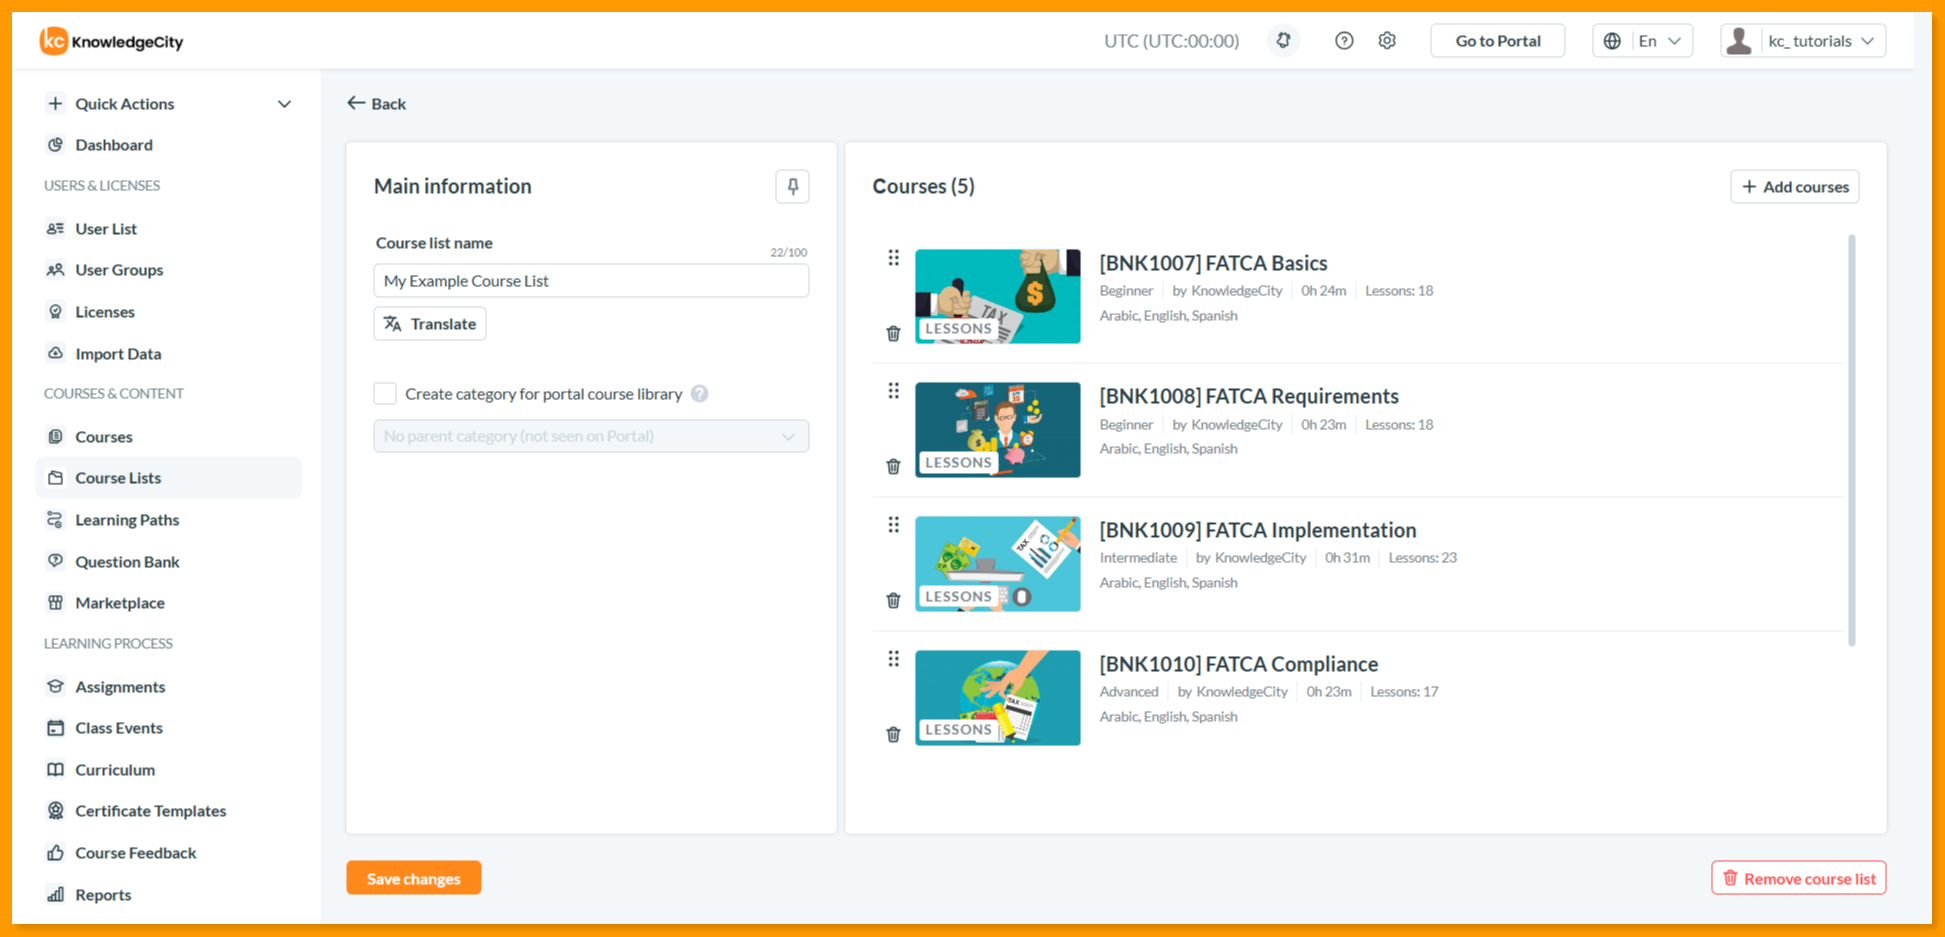Click the info icon beside Create category
This screenshot has width=1945, height=937.
click(699, 394)
